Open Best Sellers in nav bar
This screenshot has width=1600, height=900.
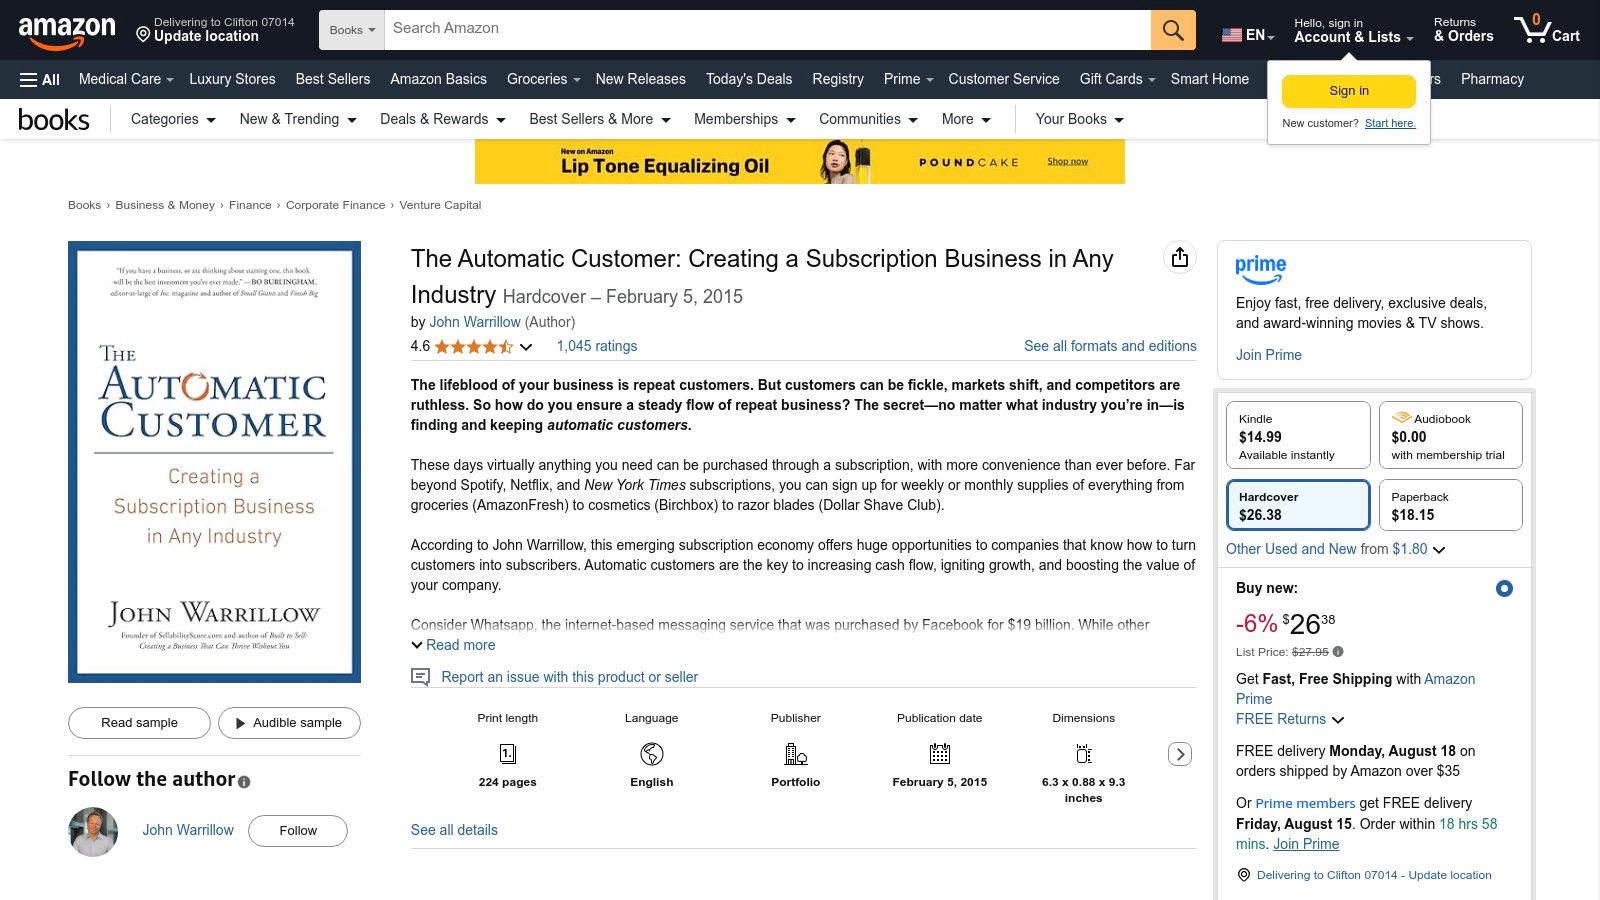pyautogui.click(x=333, y=79)
